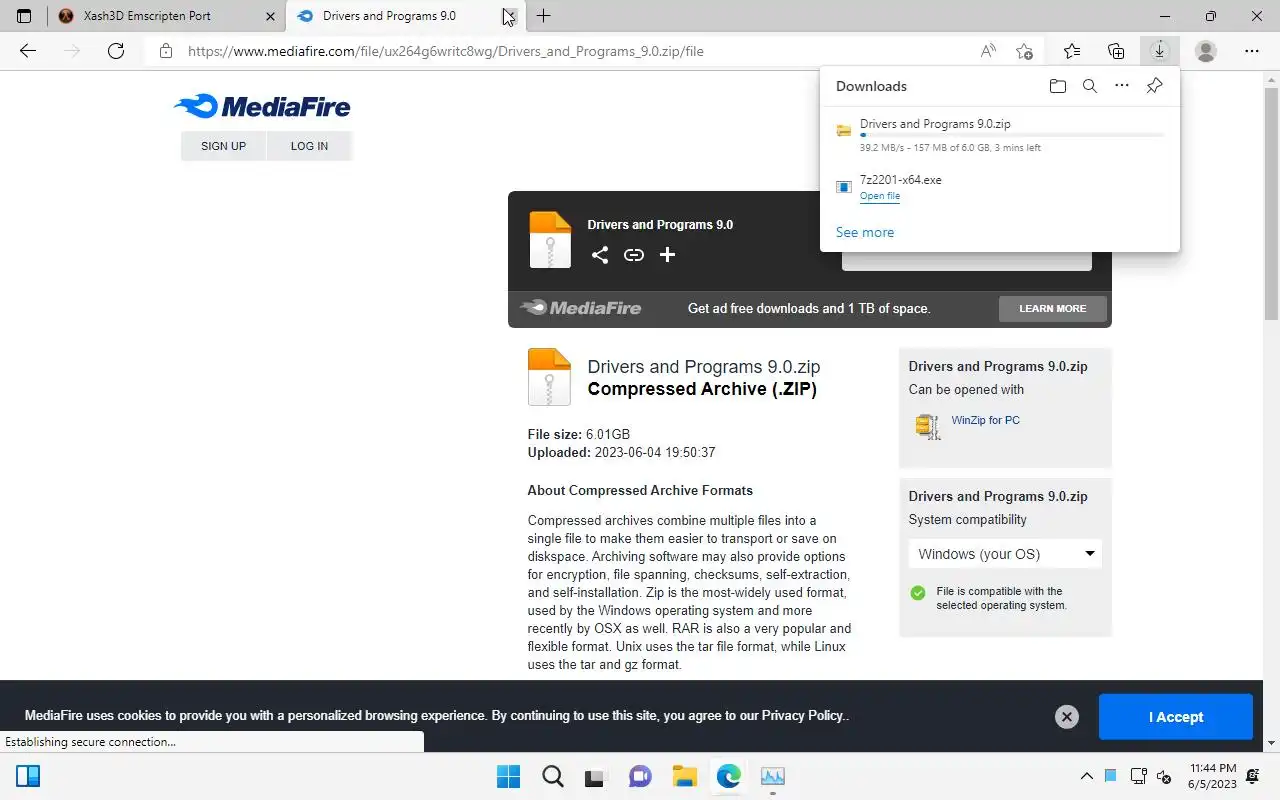Pin the Downloads panel
Viewport: 1280px width, 800px height.
click(x=1154, y=86)
